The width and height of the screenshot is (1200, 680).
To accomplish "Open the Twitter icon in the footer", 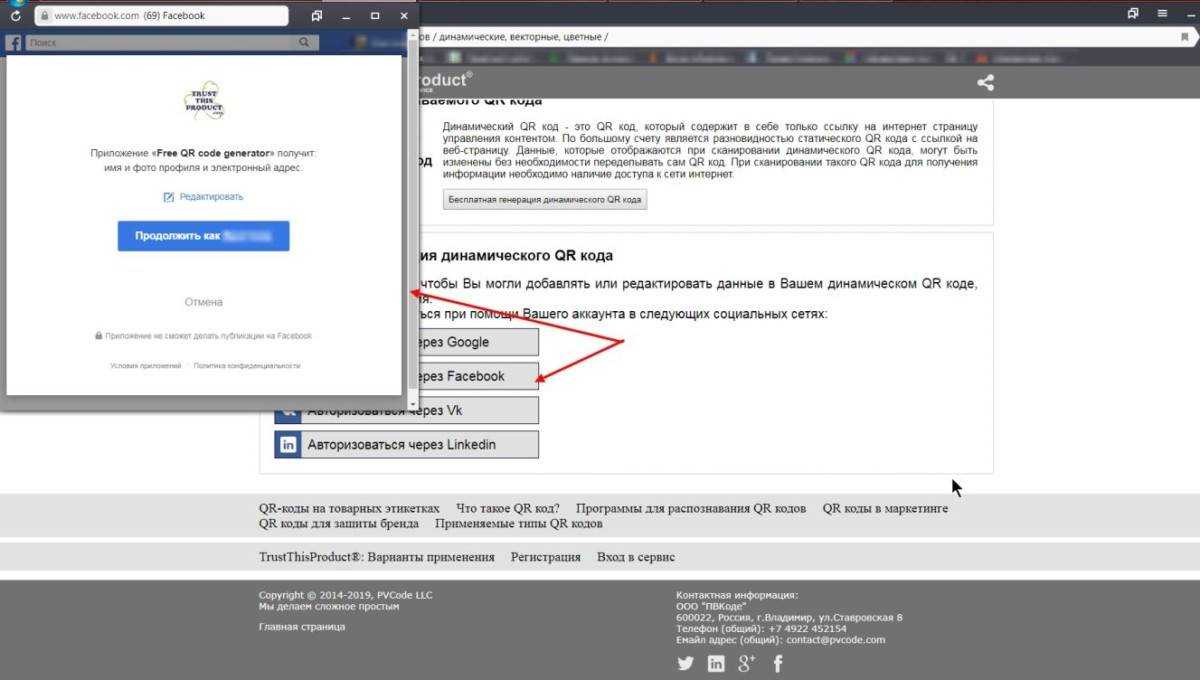I will click(x=685, y=663).
